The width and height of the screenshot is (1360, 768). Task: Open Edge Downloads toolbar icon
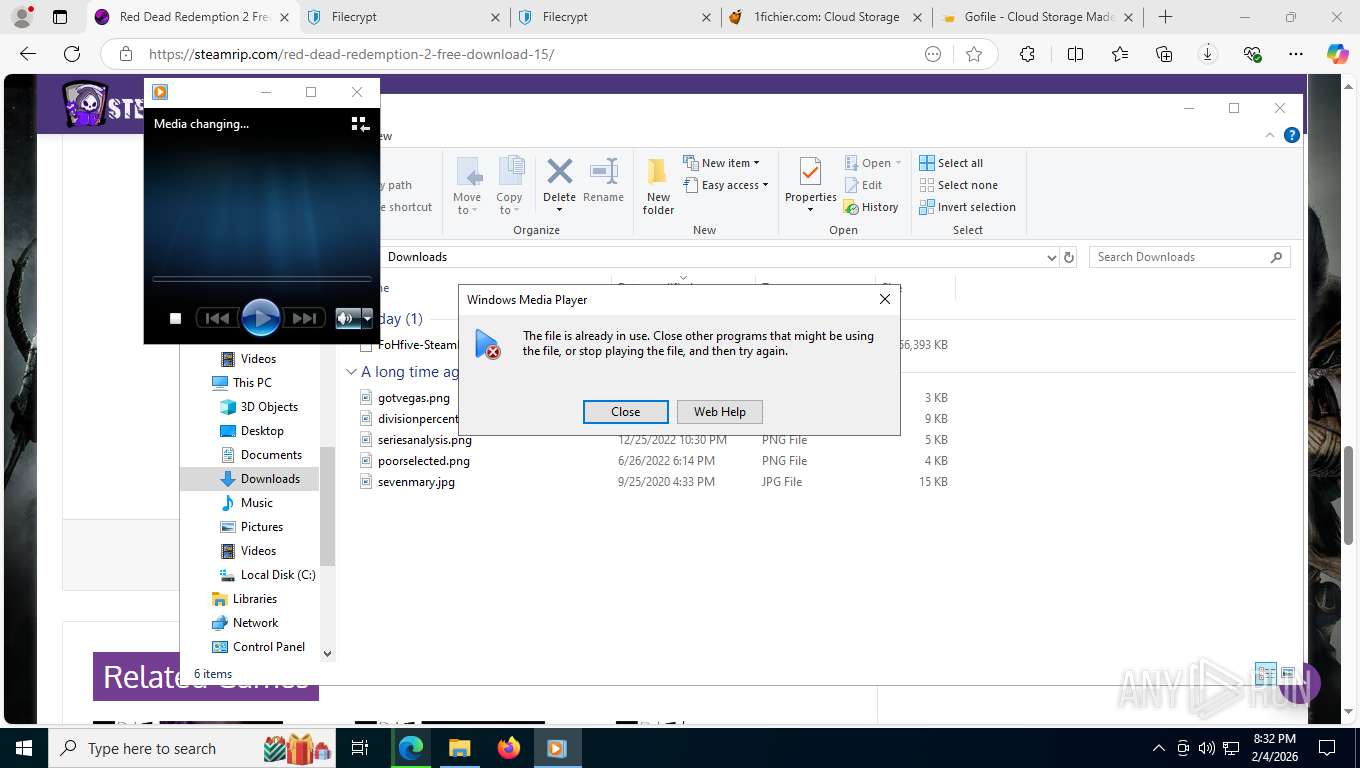coord(1208,54)
